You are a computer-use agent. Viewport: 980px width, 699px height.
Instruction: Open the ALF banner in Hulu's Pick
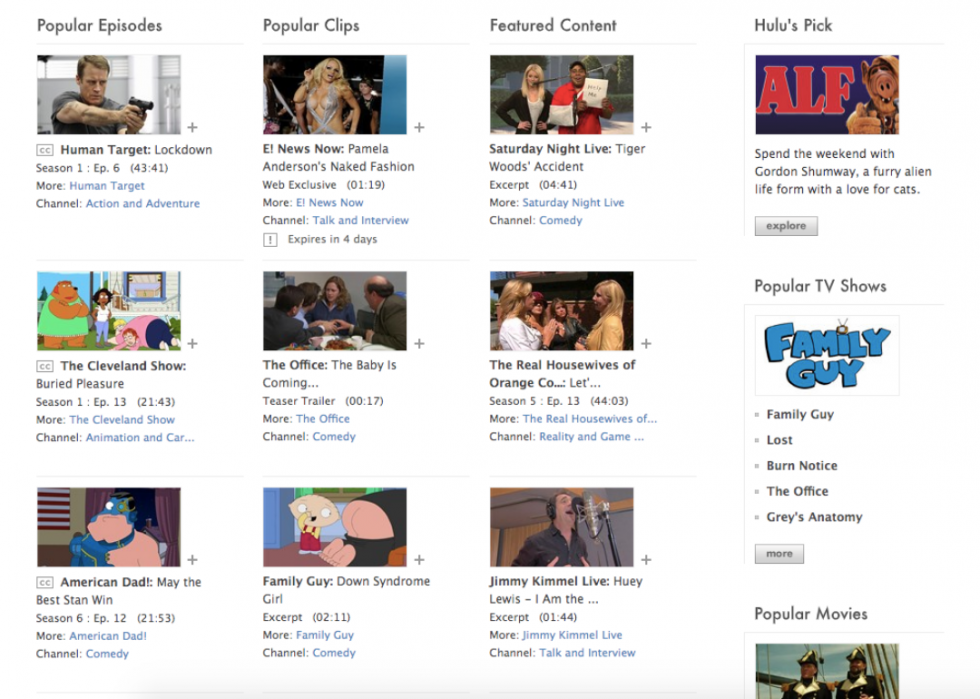[x=827, y=94]
